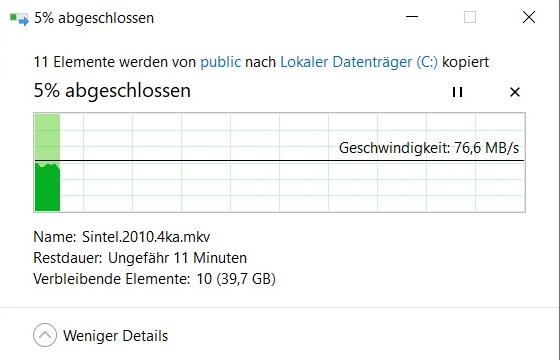
Task: Close the copy dialog window
Action: point(529,17)
